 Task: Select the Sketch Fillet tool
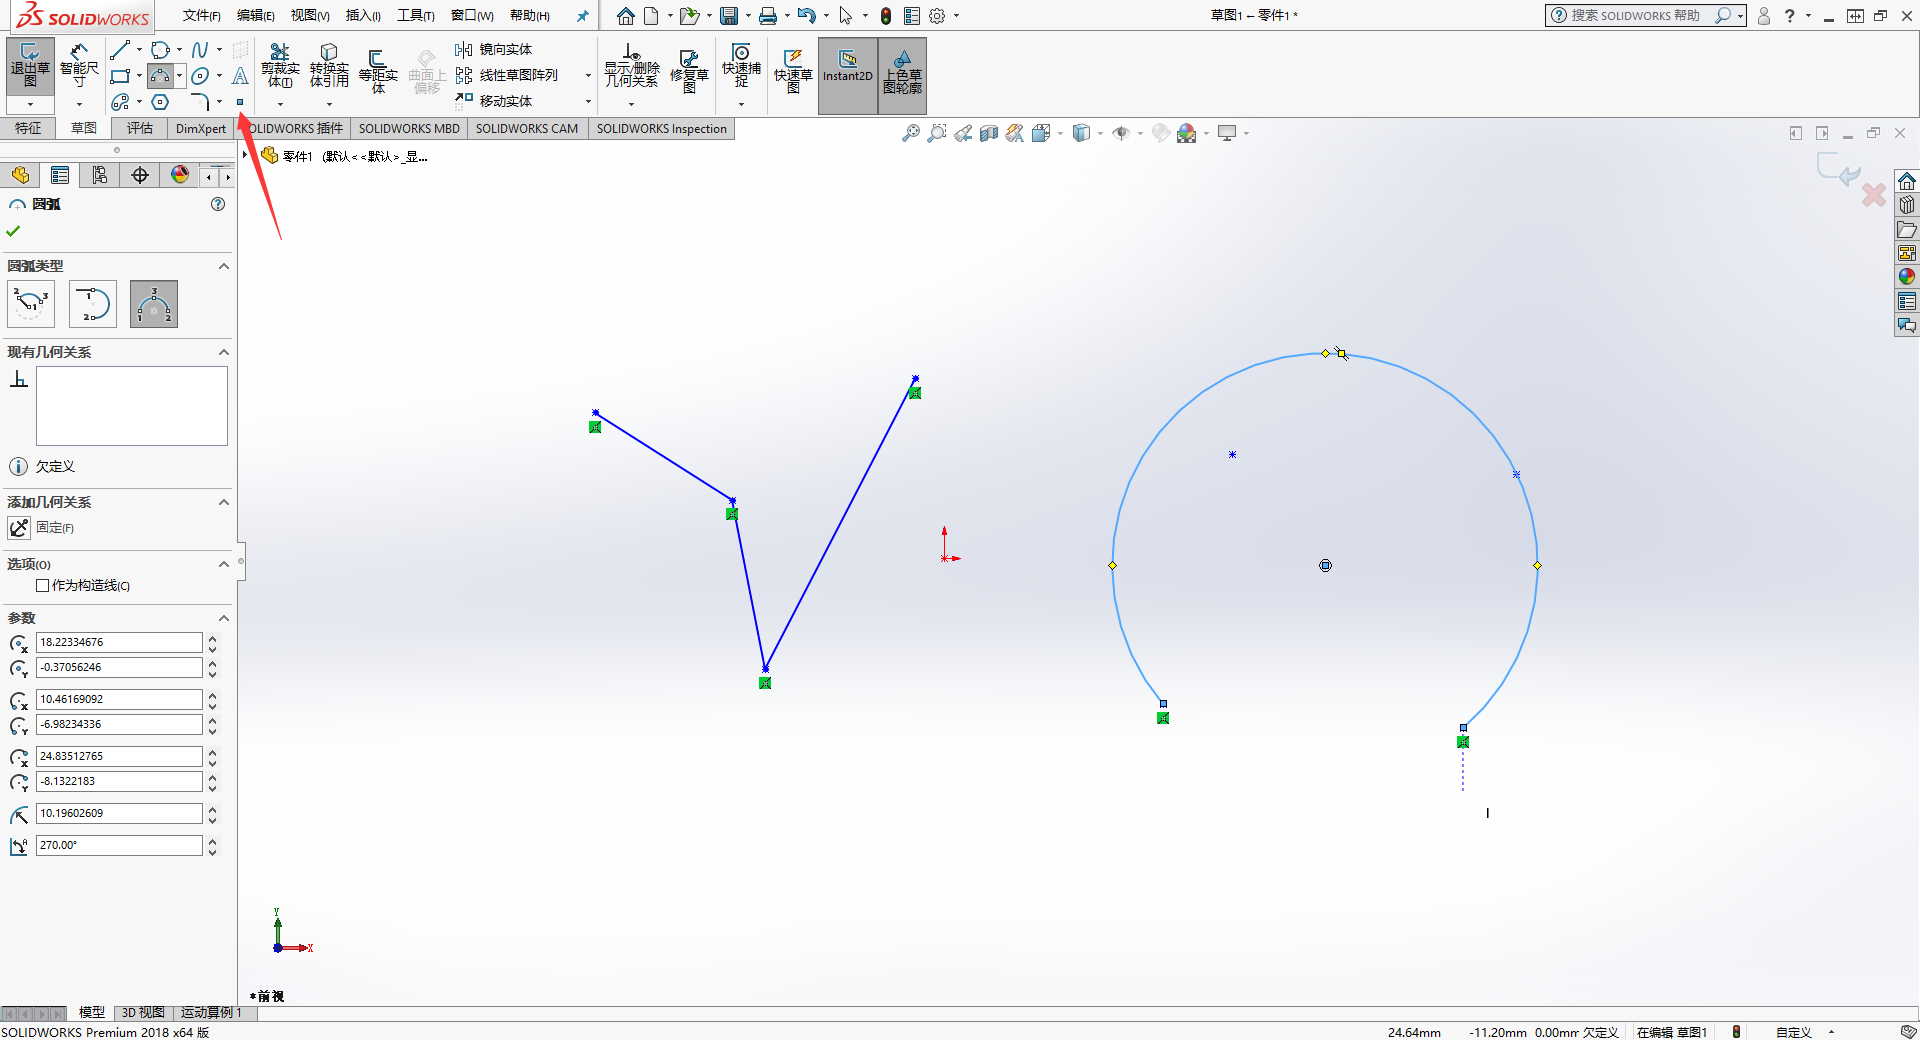click(200, 102)
